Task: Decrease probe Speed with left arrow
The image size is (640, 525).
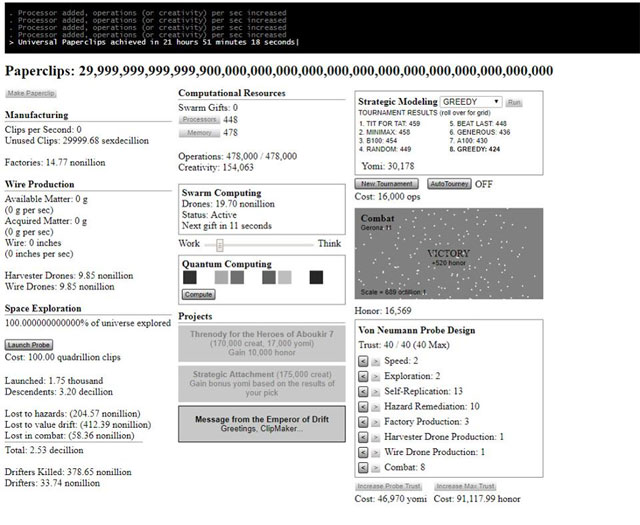Action: 363,361
